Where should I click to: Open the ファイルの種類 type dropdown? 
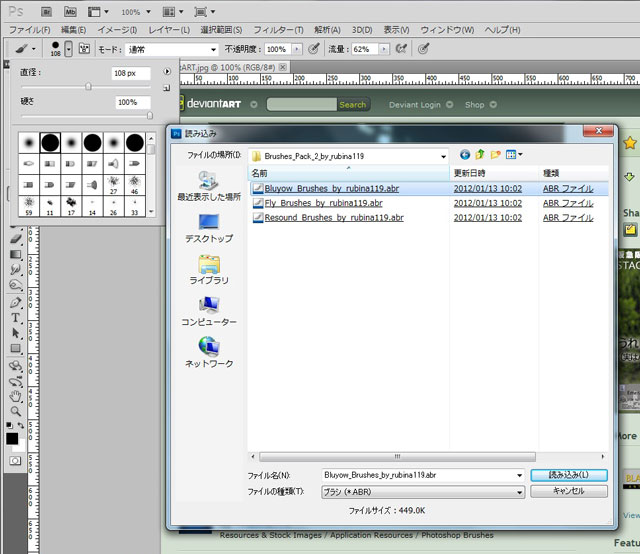point(423,492)
